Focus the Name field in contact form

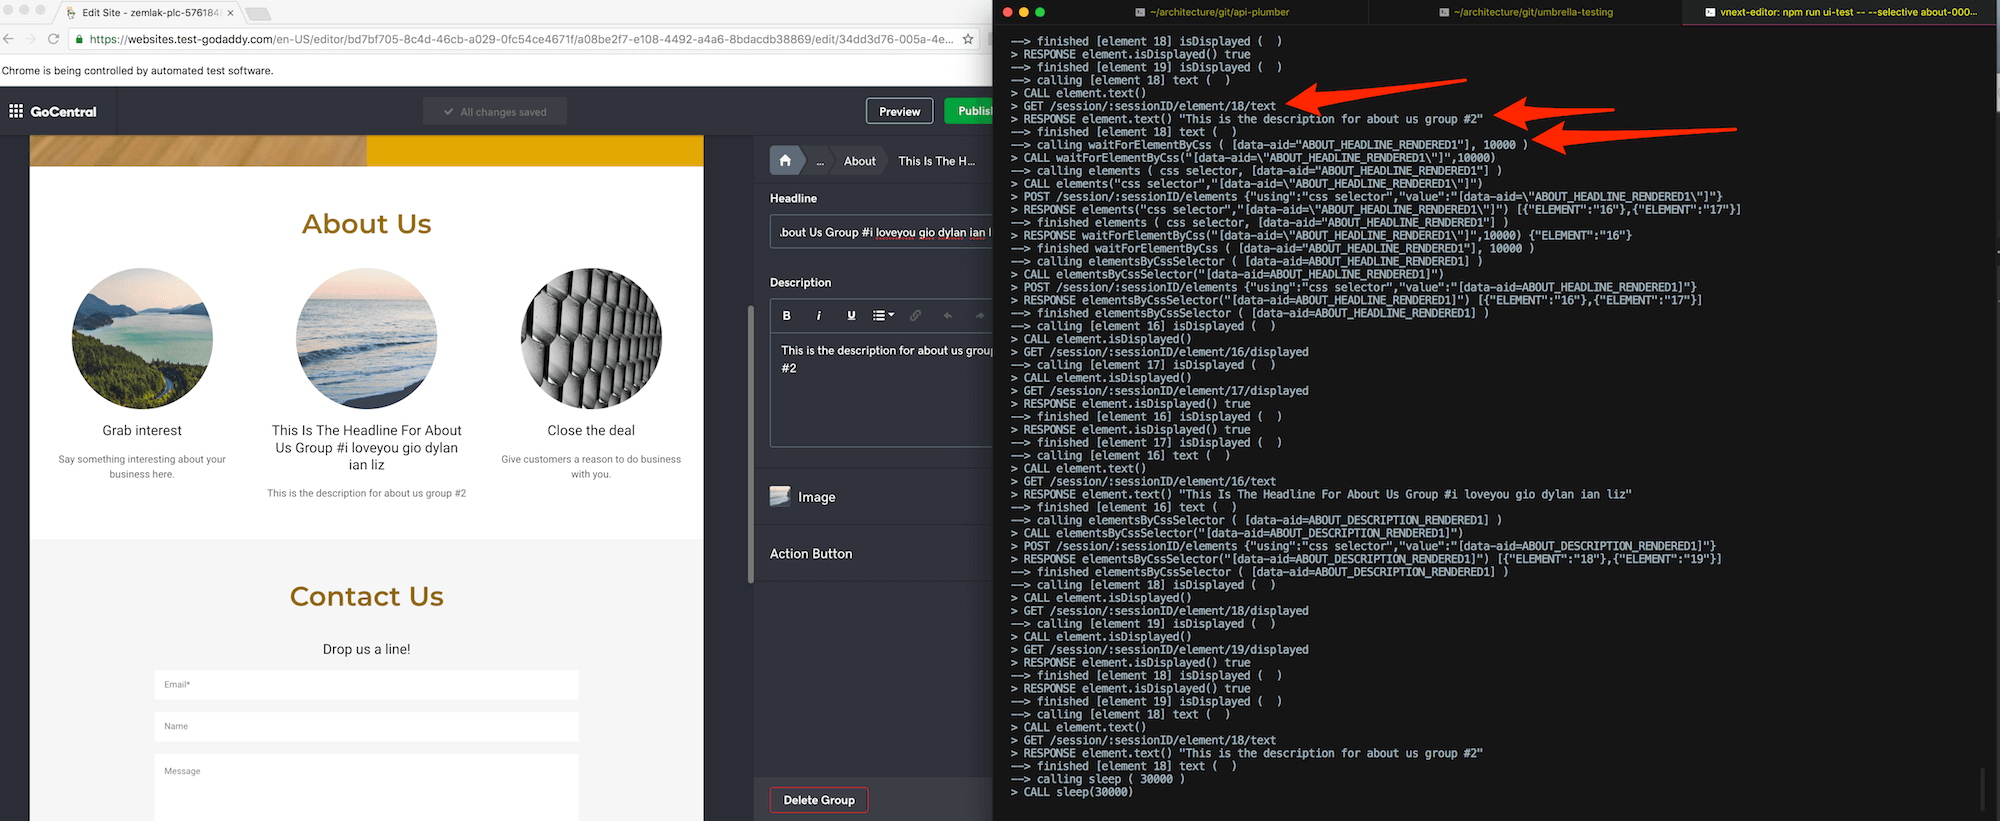click(366, 727)
